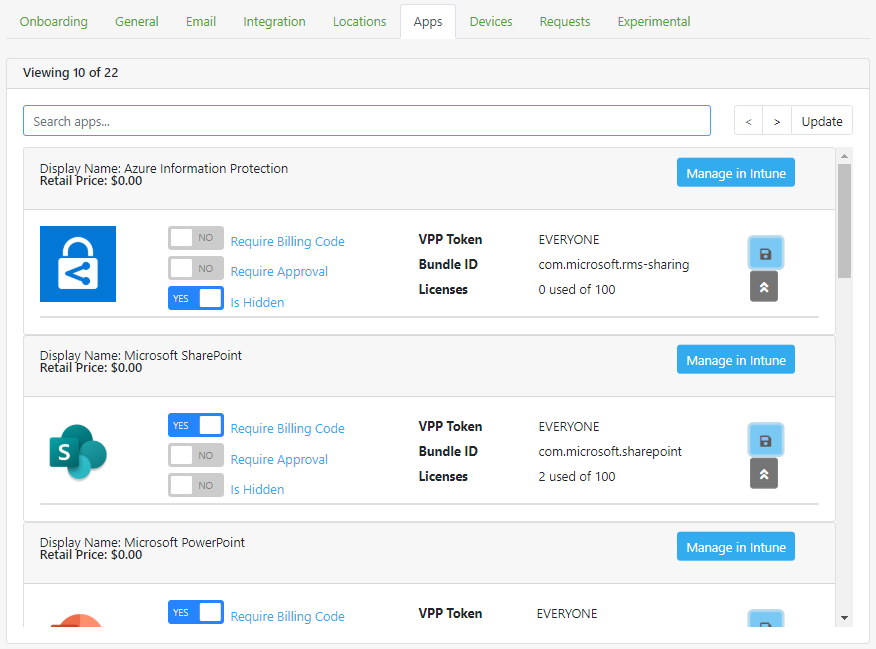
Task: Click Manage in Intune for Azure Information Protection
Action: point(736,173)
